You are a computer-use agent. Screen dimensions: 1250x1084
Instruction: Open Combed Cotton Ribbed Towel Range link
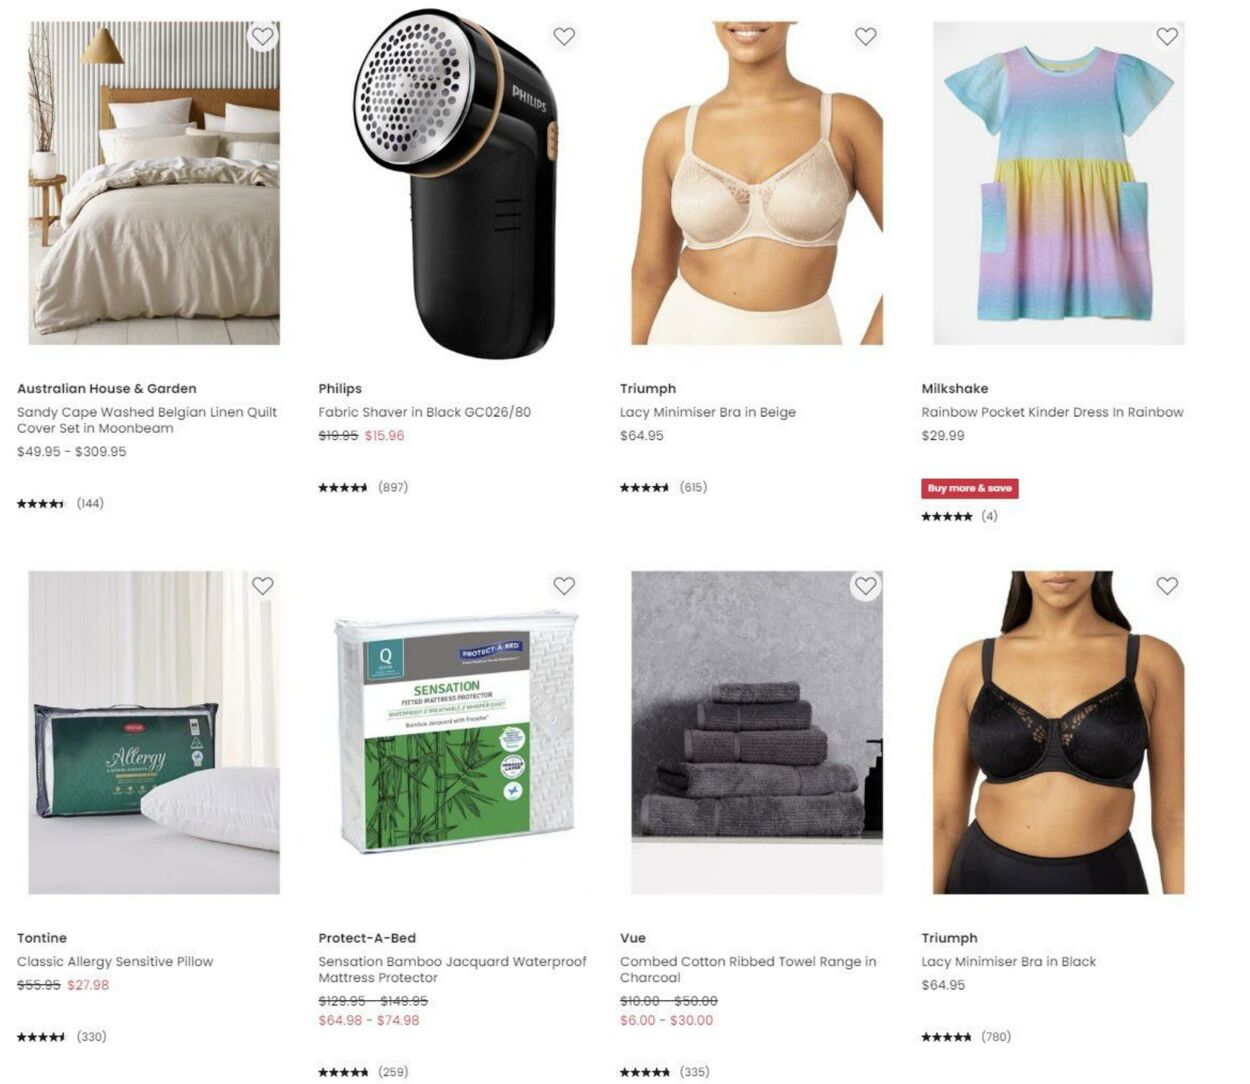point(748,970)
